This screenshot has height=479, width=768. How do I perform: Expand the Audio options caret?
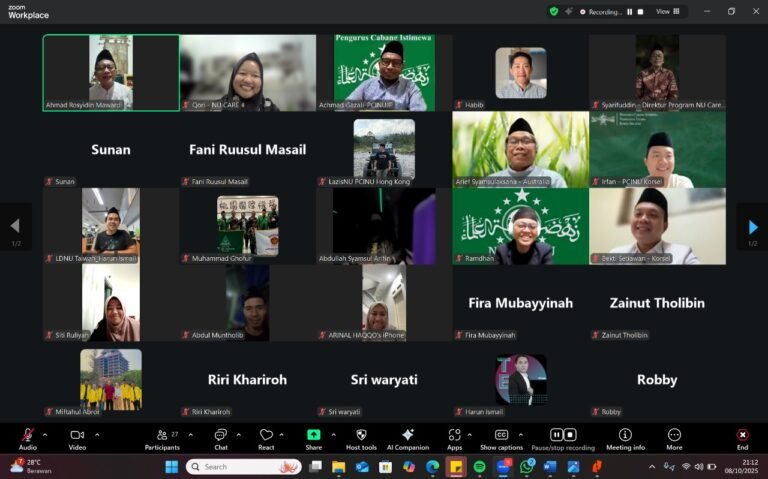click(44, 434)
